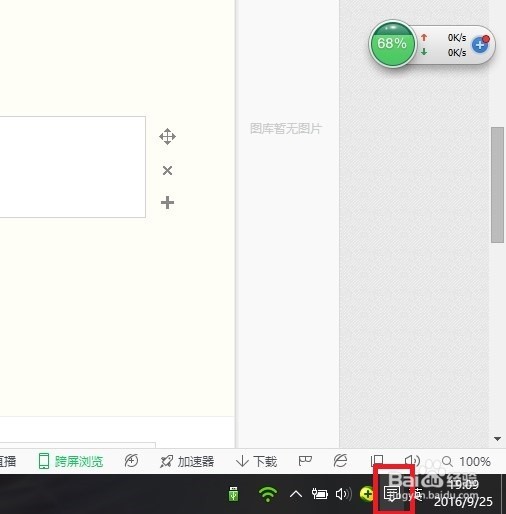Open the 100% zoom level menu
This screenshot has height=514, width=506.
point(475,461)
